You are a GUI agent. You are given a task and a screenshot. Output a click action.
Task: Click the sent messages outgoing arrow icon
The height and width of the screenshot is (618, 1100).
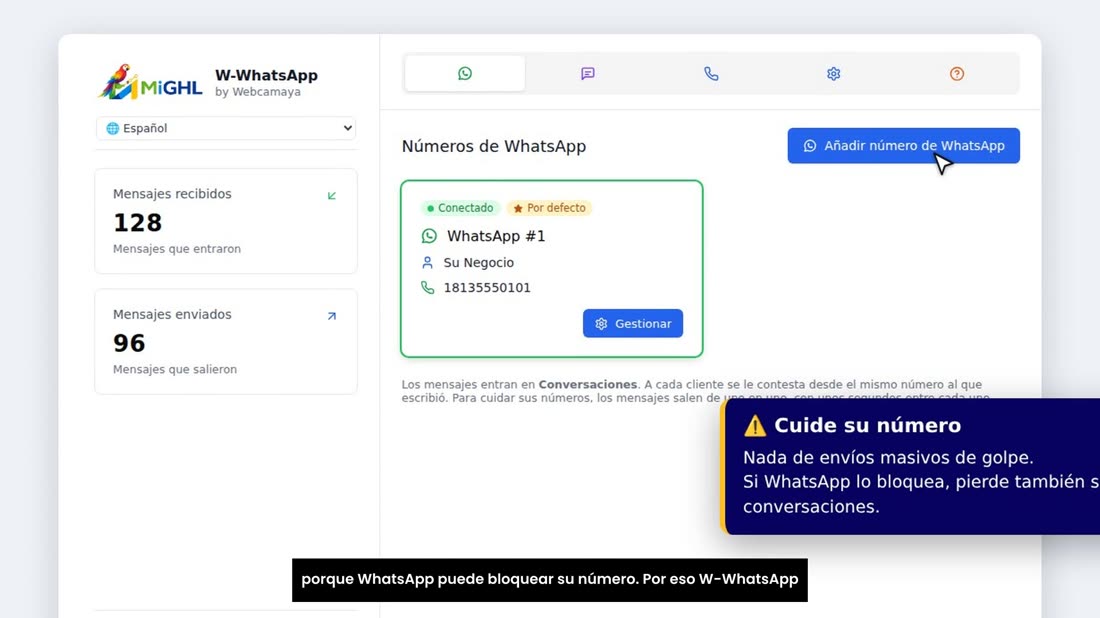tap(332, 316)
